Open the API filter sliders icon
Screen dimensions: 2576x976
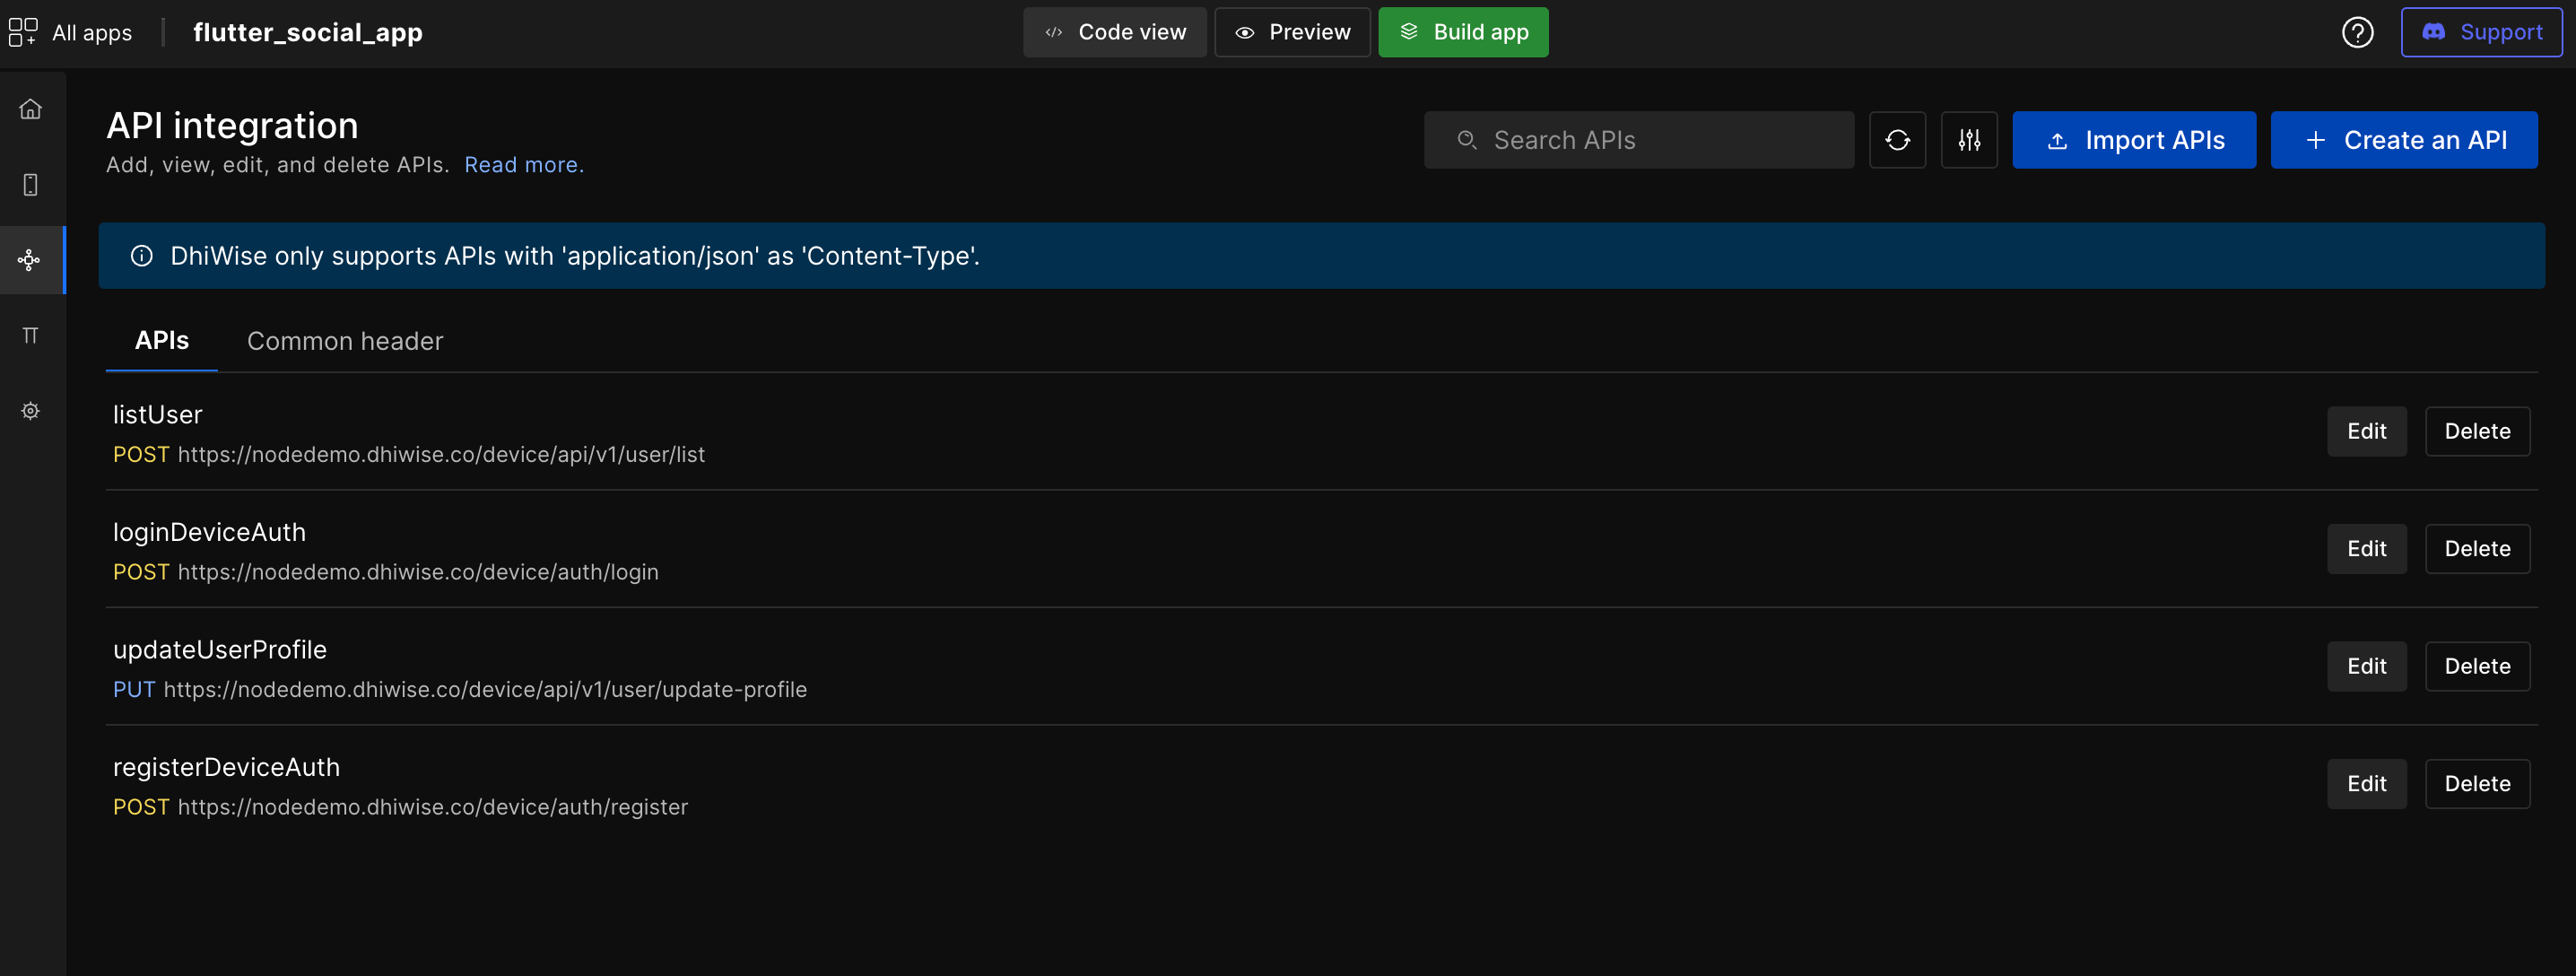point(1969,140)
